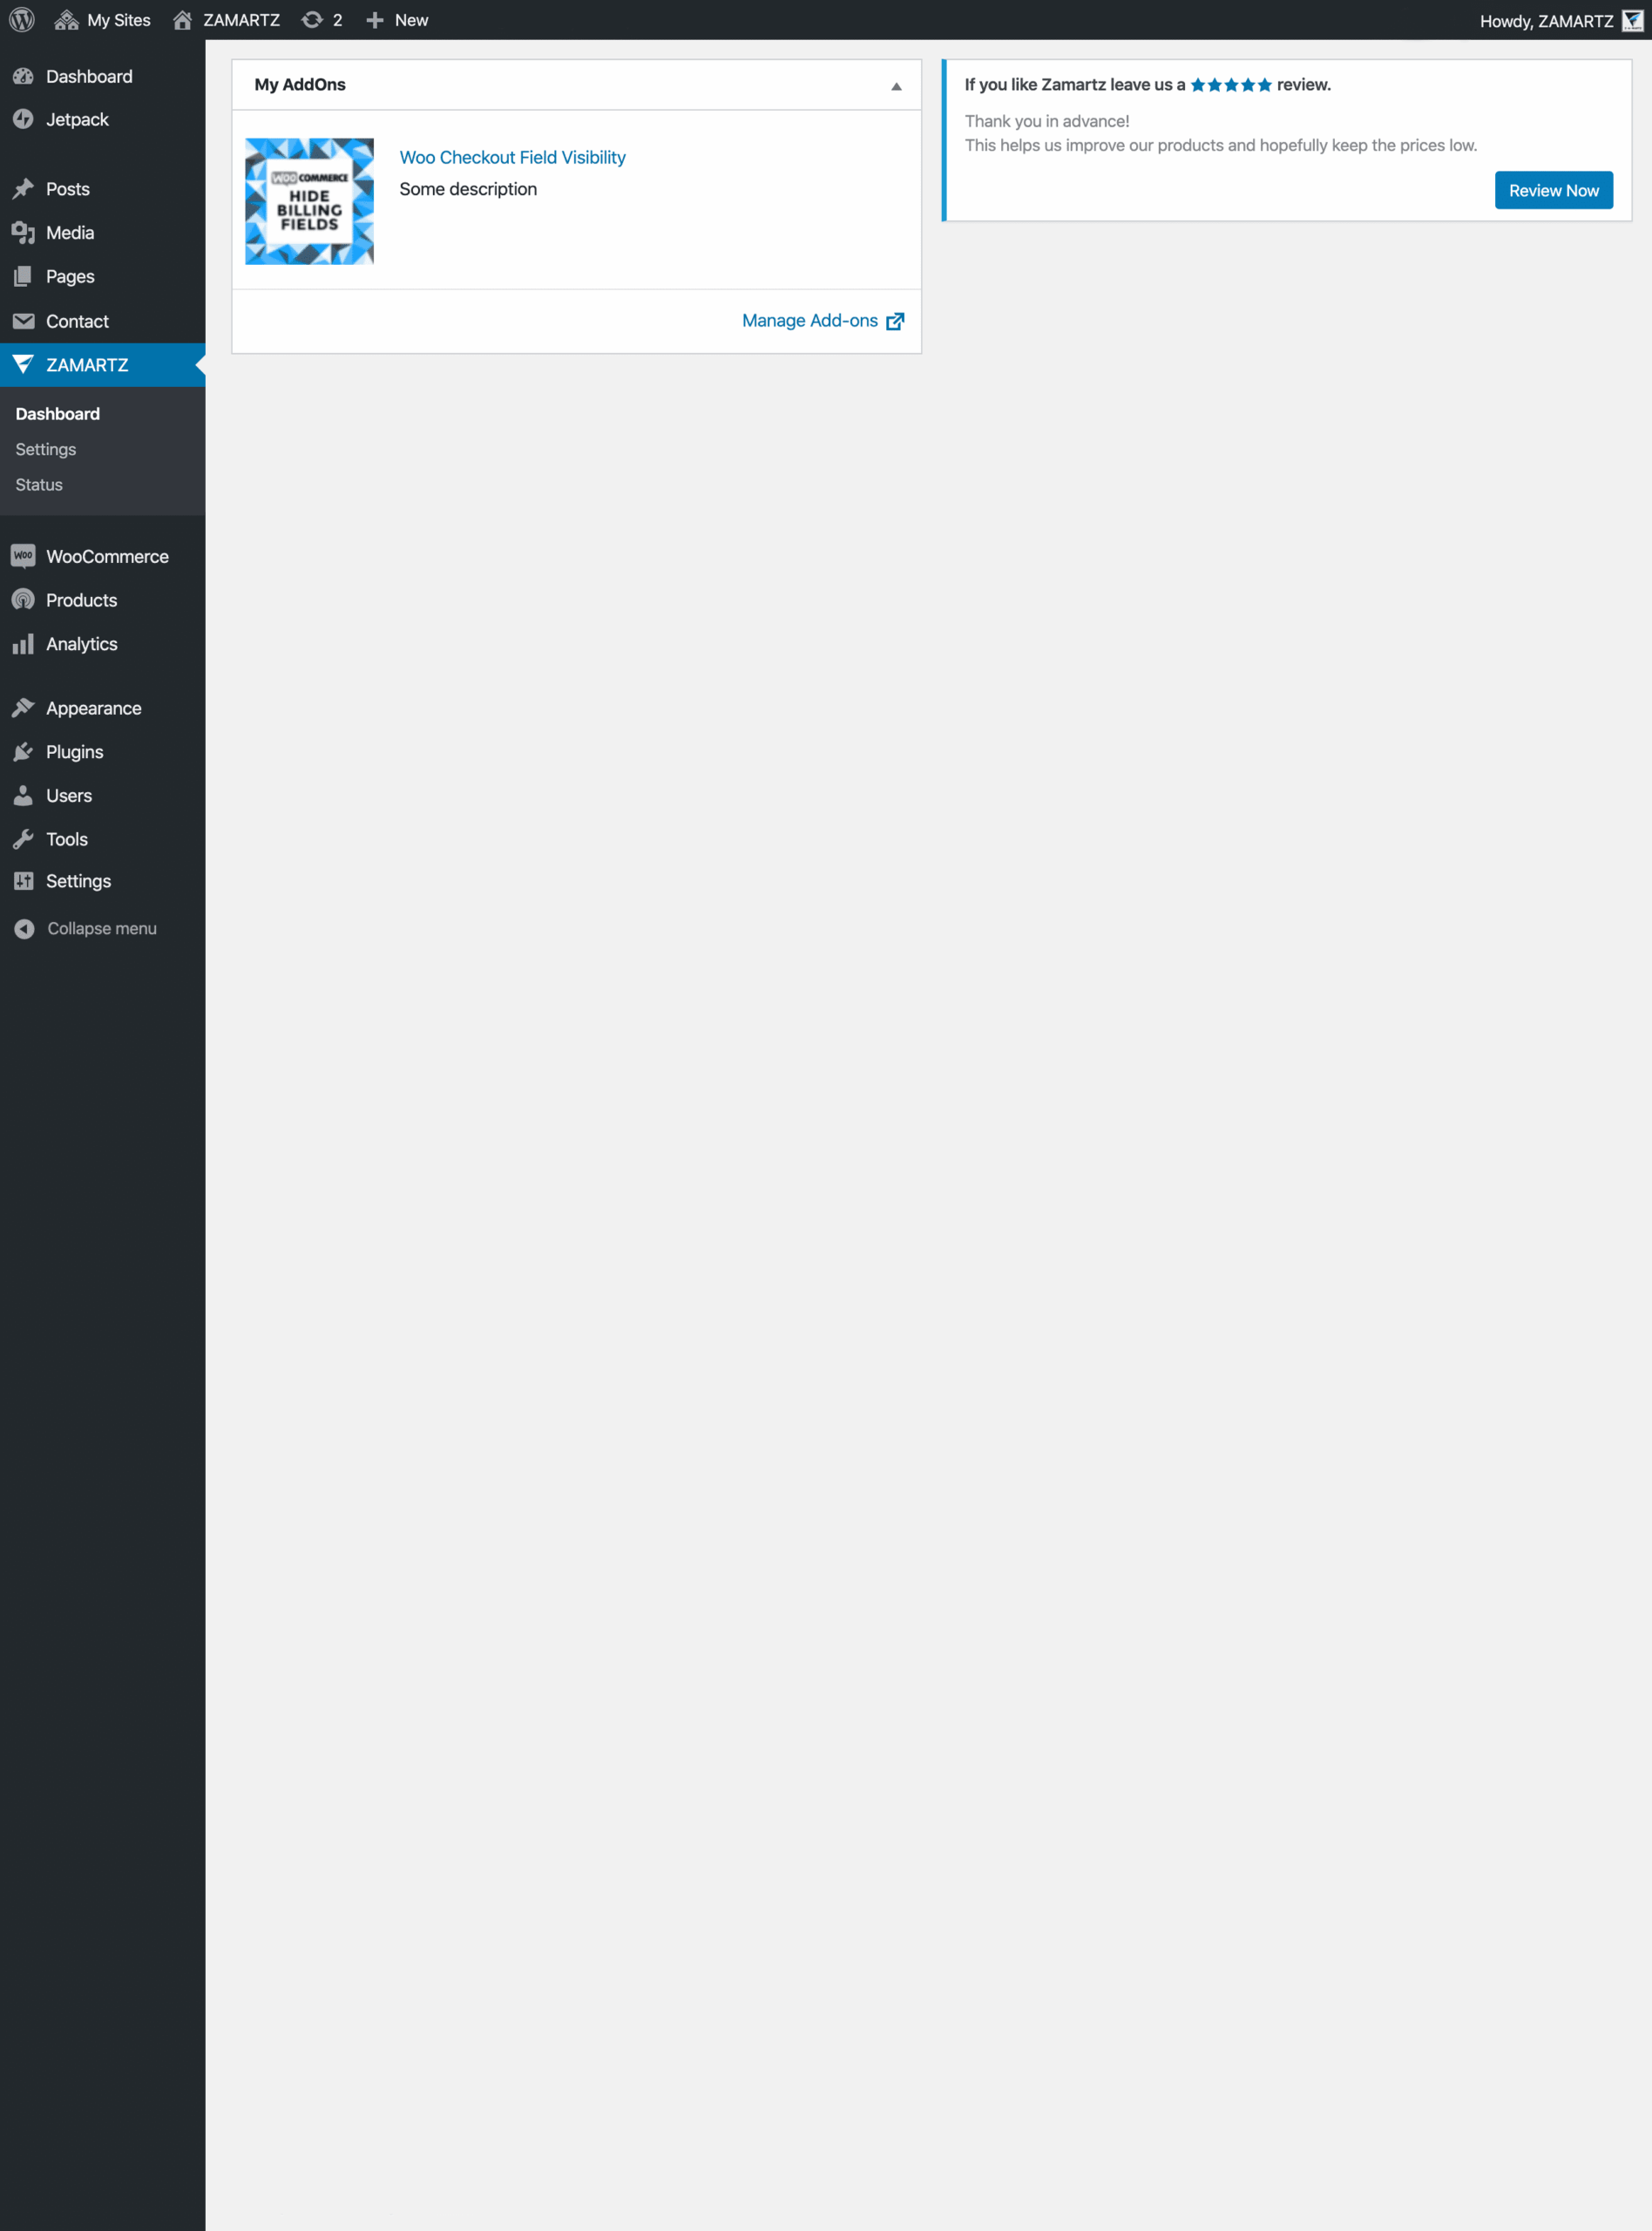Open the Manage Add-ons link

[x=810, y=320]
